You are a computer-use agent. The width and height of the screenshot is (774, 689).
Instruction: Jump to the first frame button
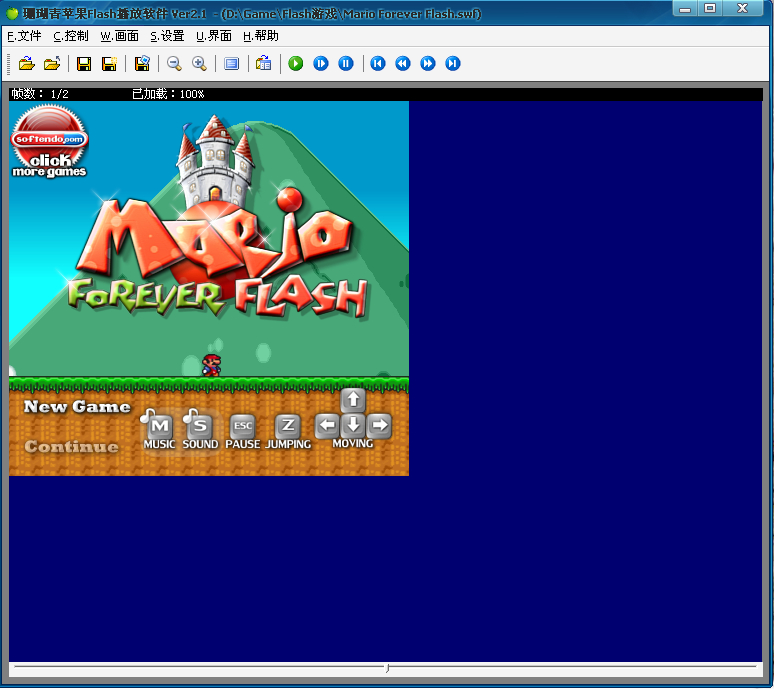coord(378,64)
